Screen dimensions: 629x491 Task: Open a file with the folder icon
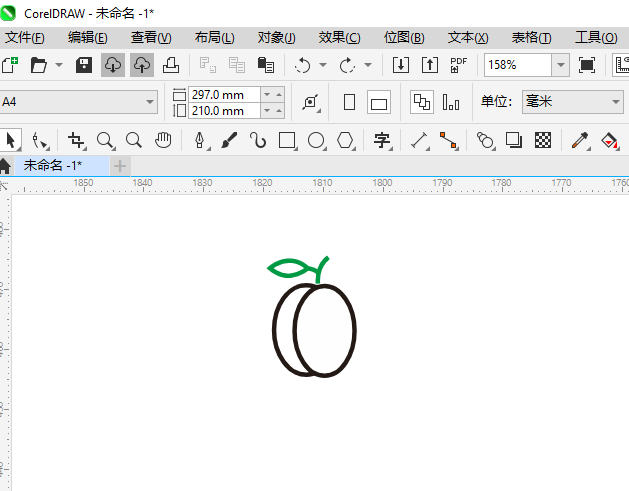(39, 65)
